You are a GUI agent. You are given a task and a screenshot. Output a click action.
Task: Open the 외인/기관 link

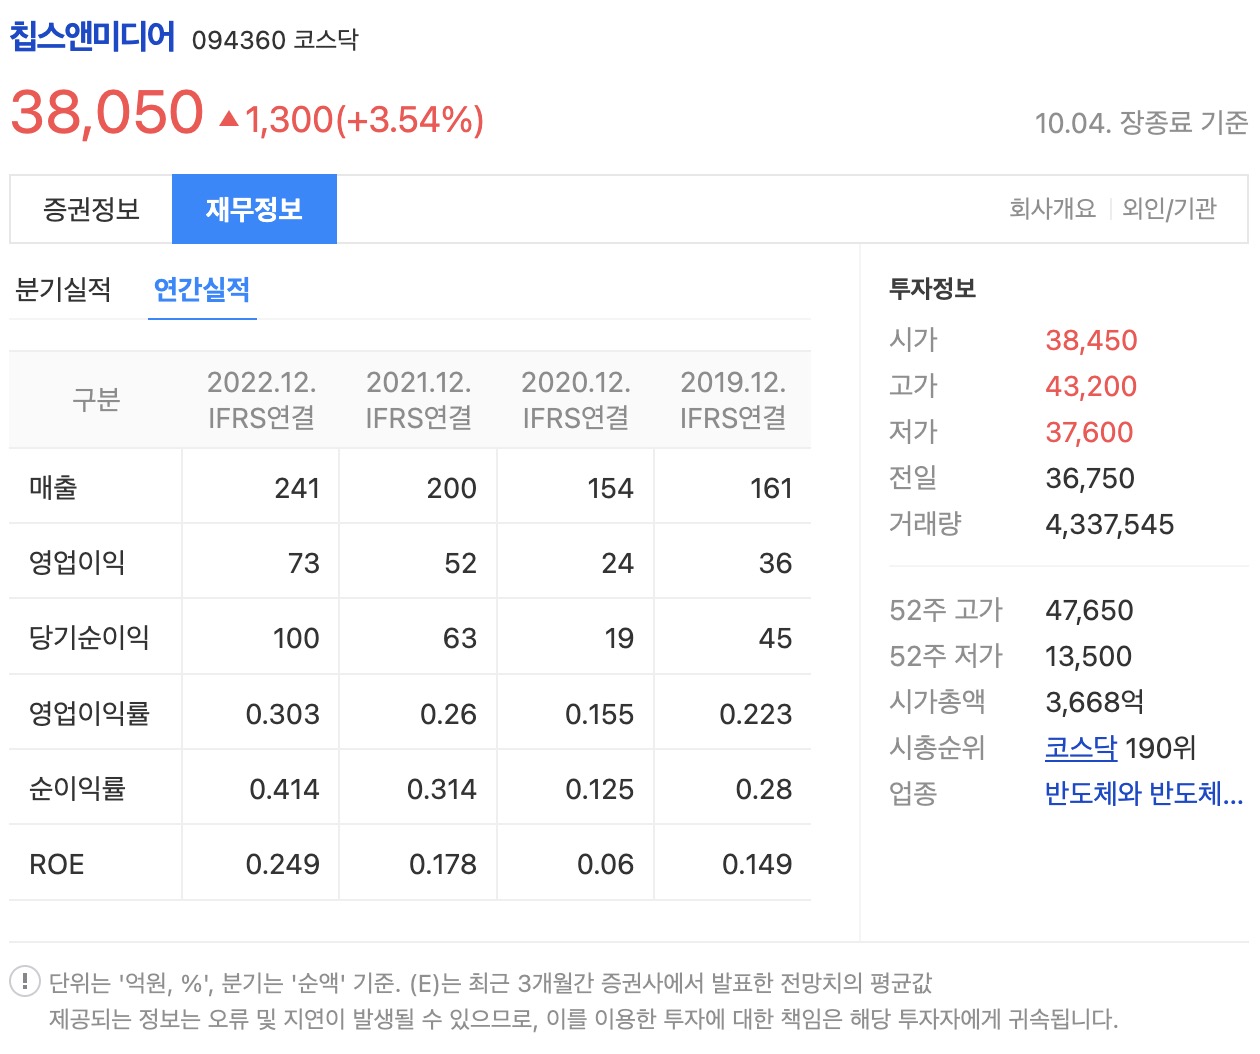pos(1169,209)
